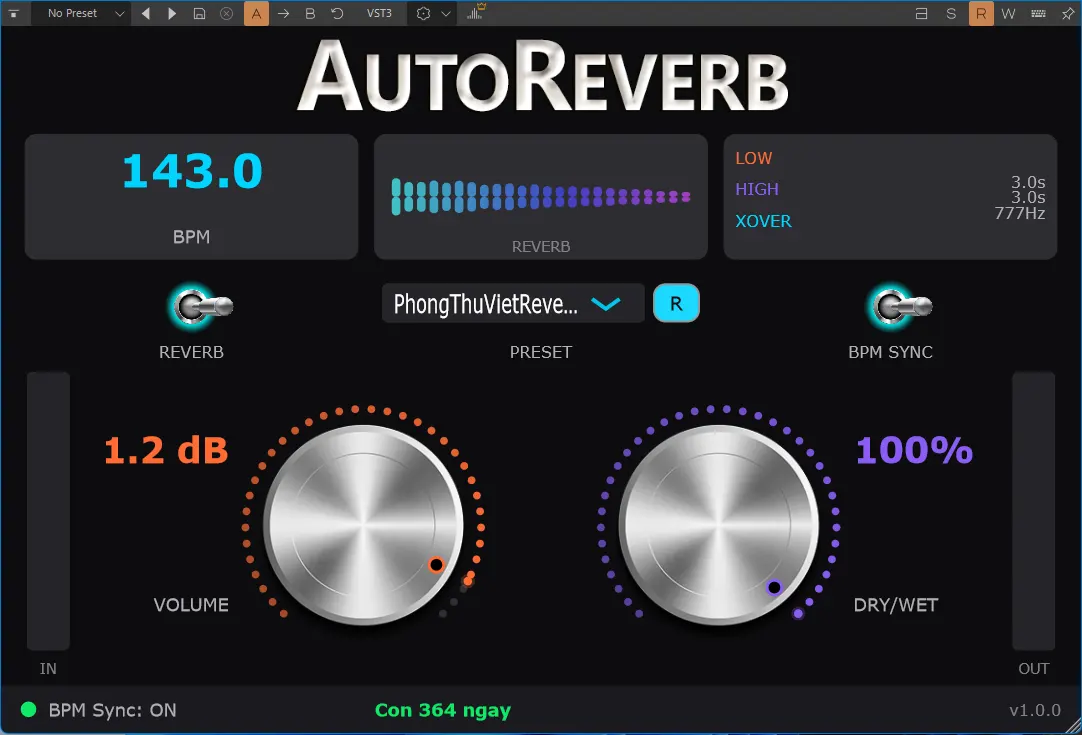Viewport: 1082px width, 735px height.
Task: Click the 143.0 BPM value
Action: click(192, 171)
